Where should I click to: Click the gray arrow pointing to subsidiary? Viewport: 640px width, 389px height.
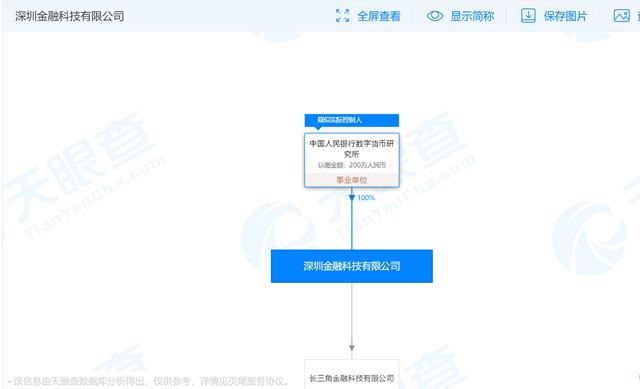(x=352, y=348)
